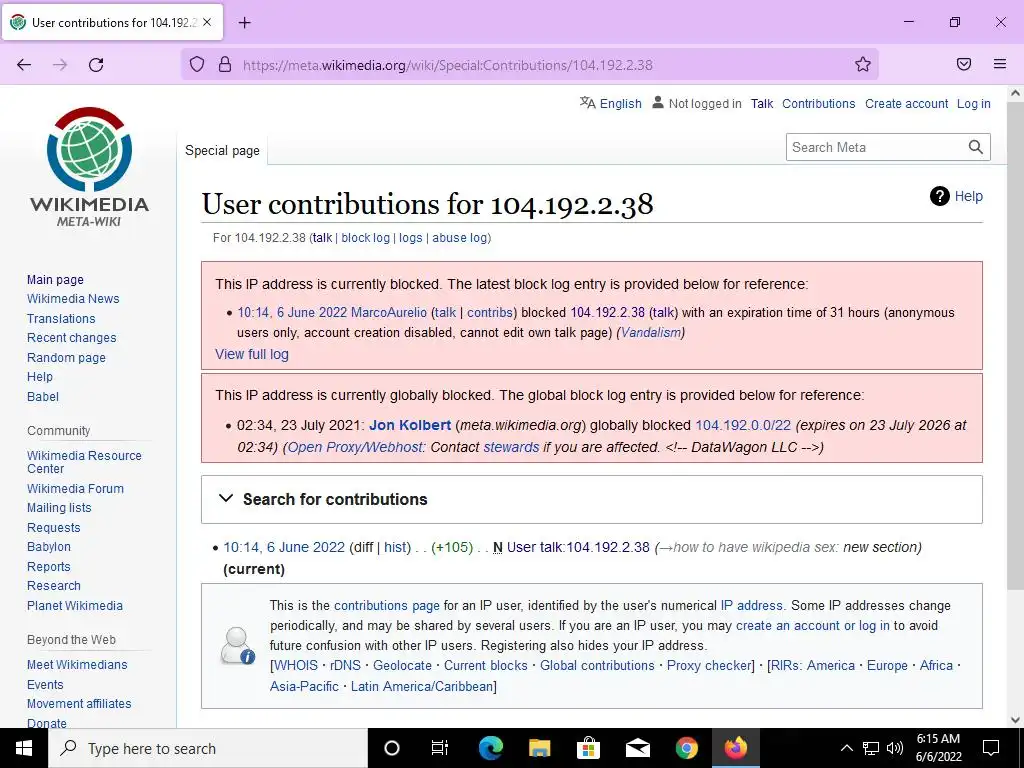Open MarcoAurelio user link
1024x768 pixels.
pyautogui.click(x=389, y=312)
